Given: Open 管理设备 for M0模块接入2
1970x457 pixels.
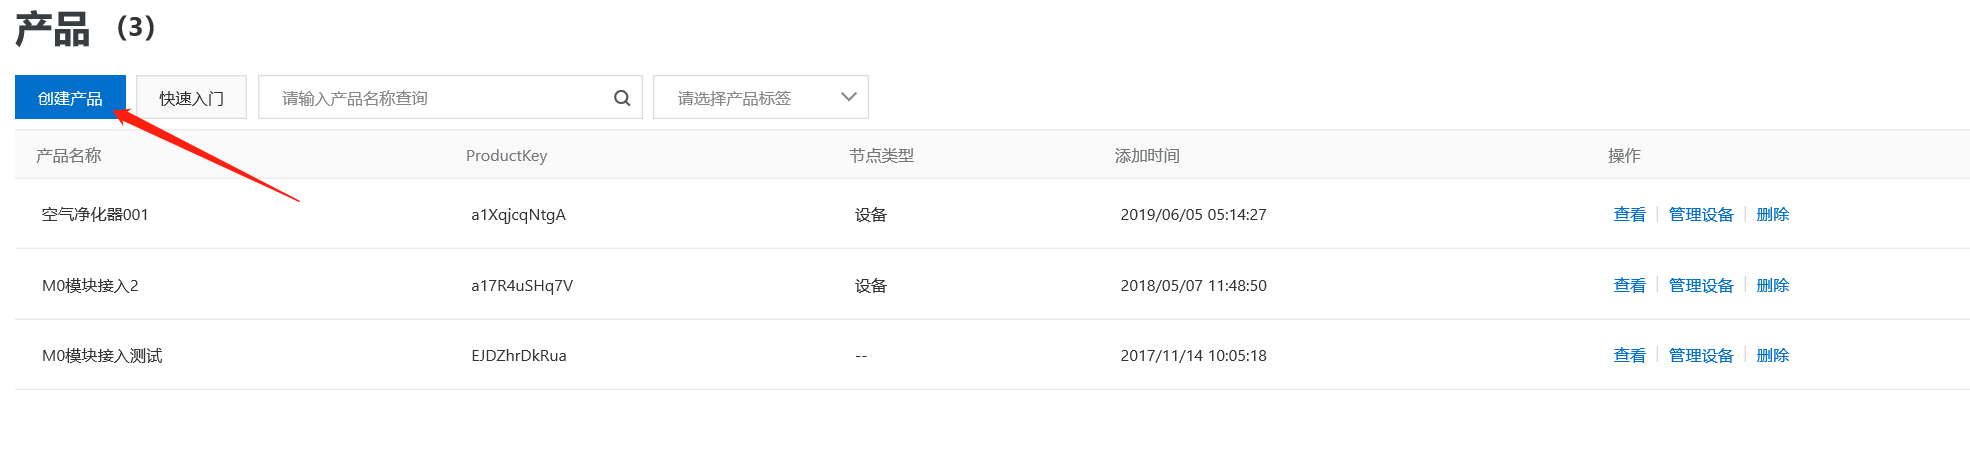Looking at the screenshot, I should 1701,285.
